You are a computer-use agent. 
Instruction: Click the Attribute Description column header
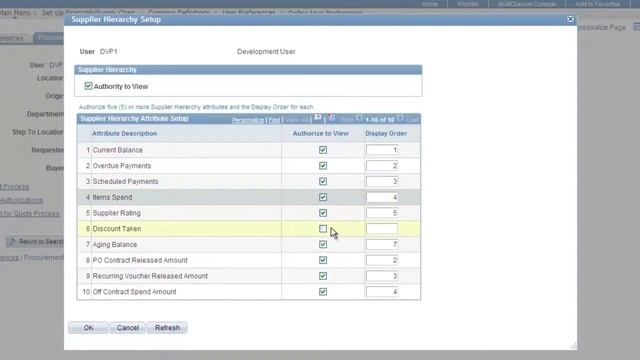tap(124, 133)
